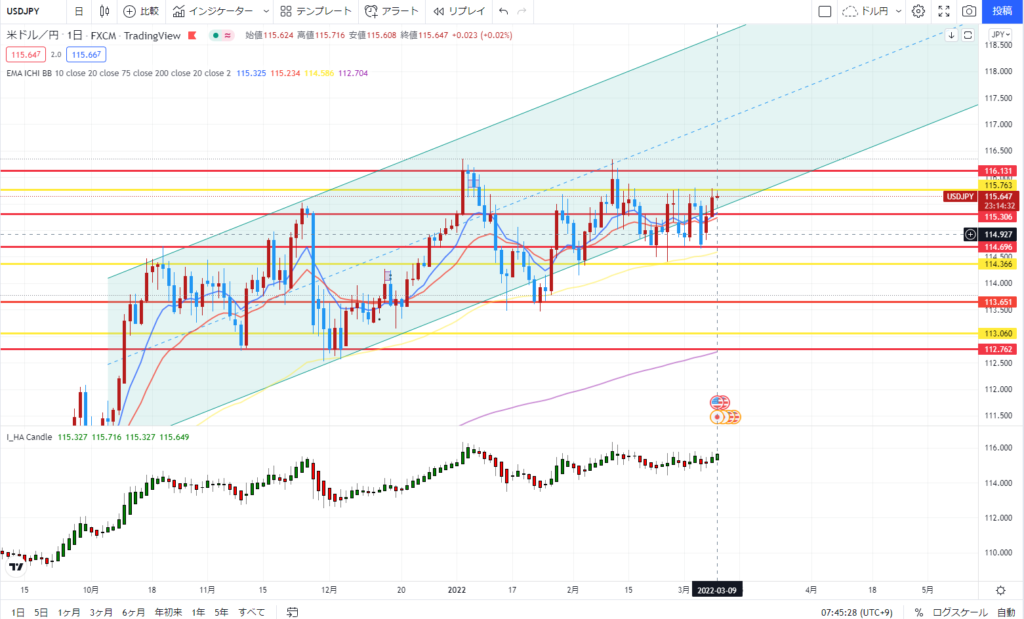Open chart settings gear in toolbar
This screenshot has height=619, width=1024.
(918, 11)
